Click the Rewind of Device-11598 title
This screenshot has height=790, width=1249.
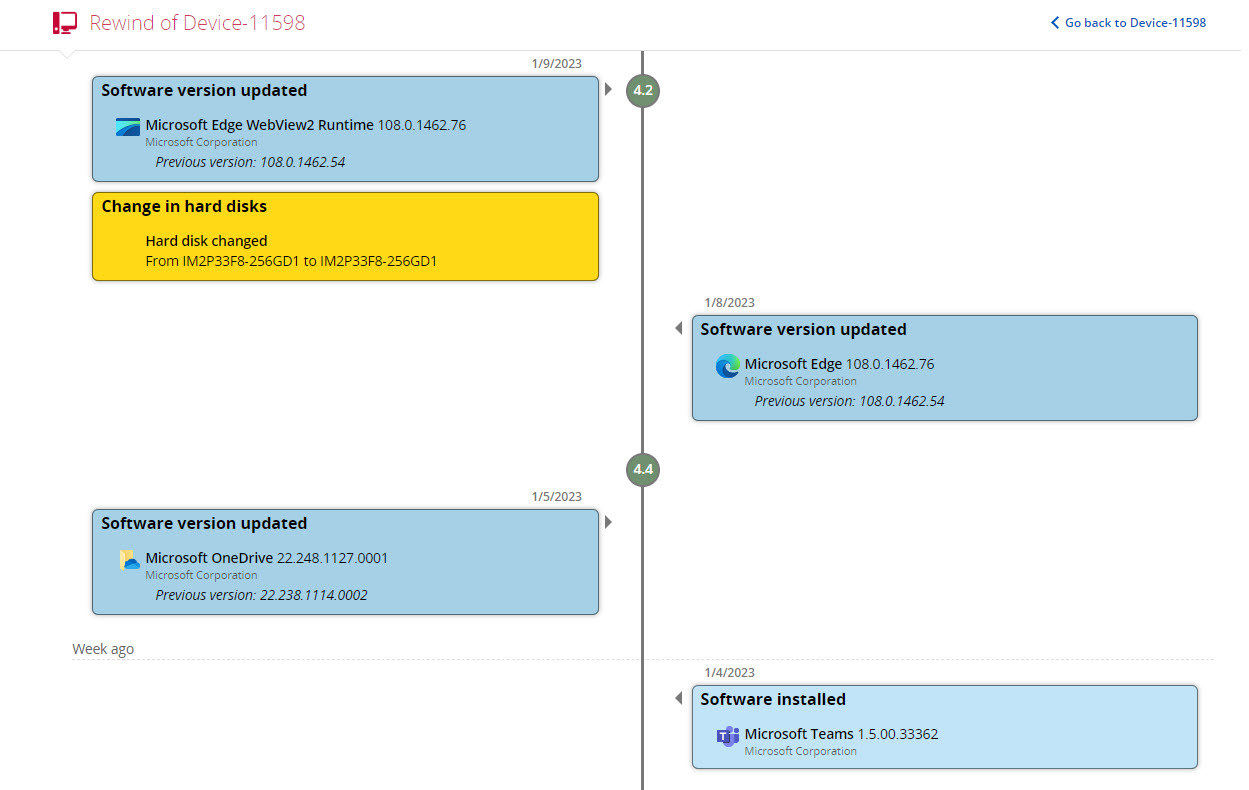(x=198, y=23)
